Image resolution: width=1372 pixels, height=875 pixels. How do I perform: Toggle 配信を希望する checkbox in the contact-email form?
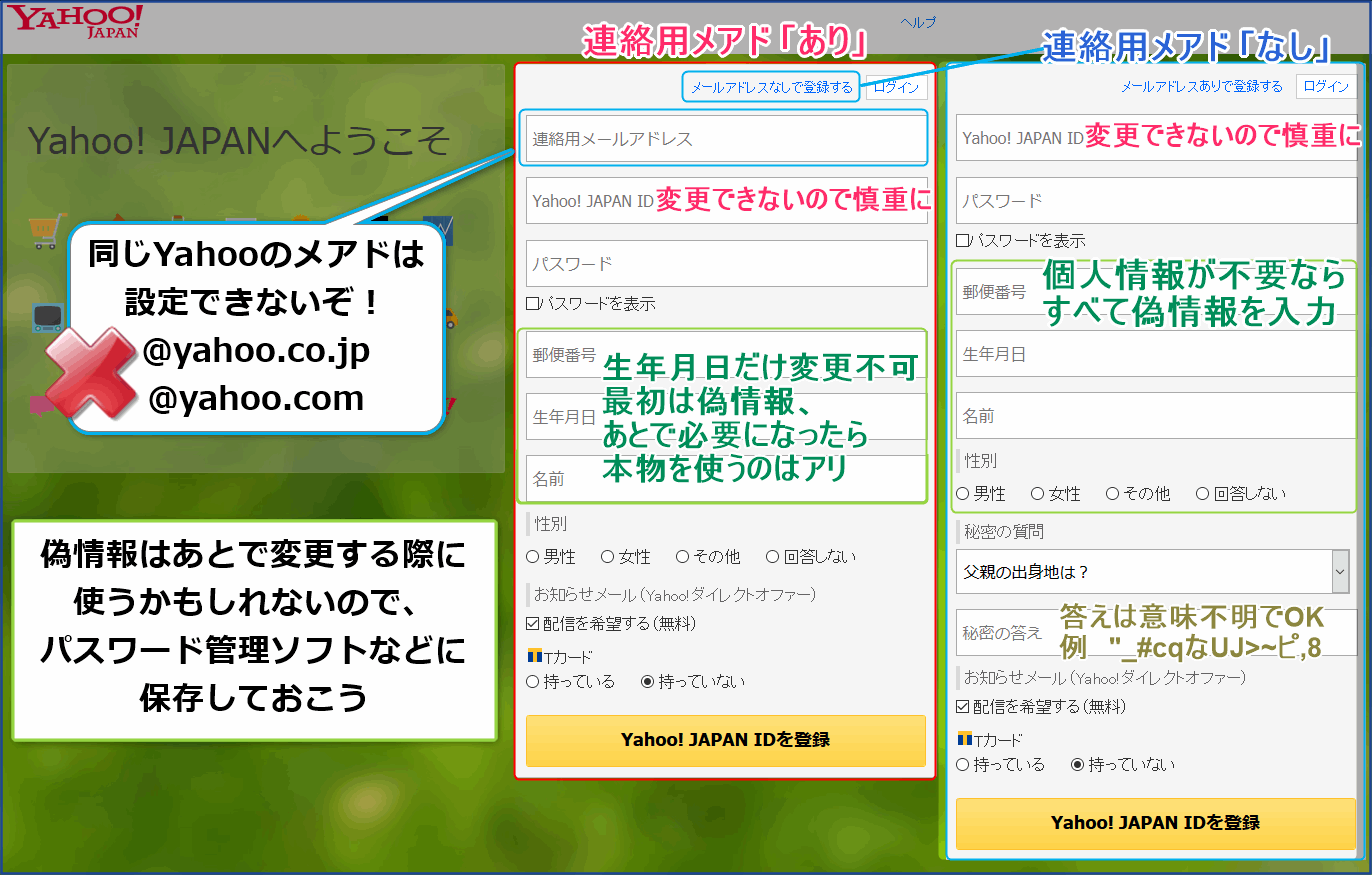coord(533,624)
